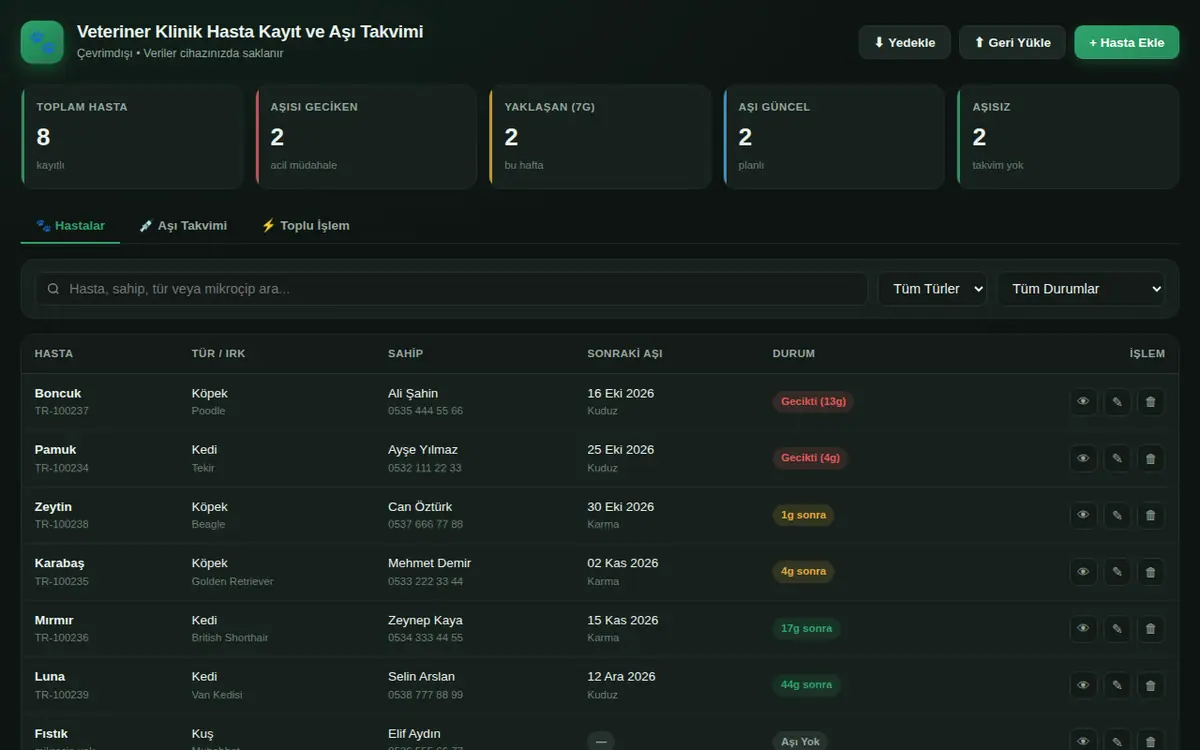Click microchip number TR-100235
1200x750 pixels.
[x=62, y=581]
